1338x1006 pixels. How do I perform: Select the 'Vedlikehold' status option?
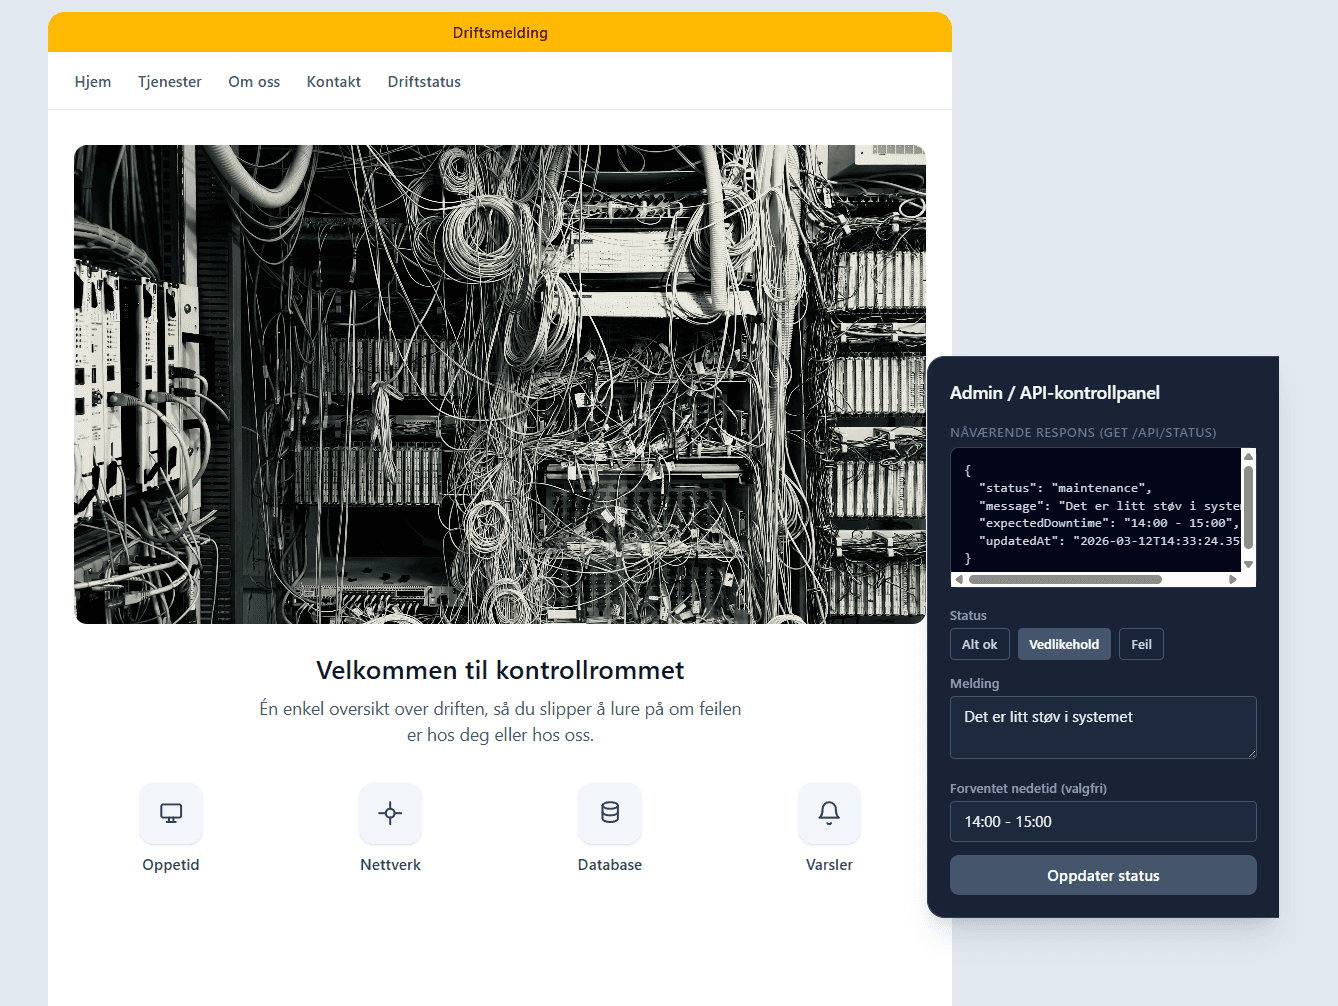coord(1064,645)
